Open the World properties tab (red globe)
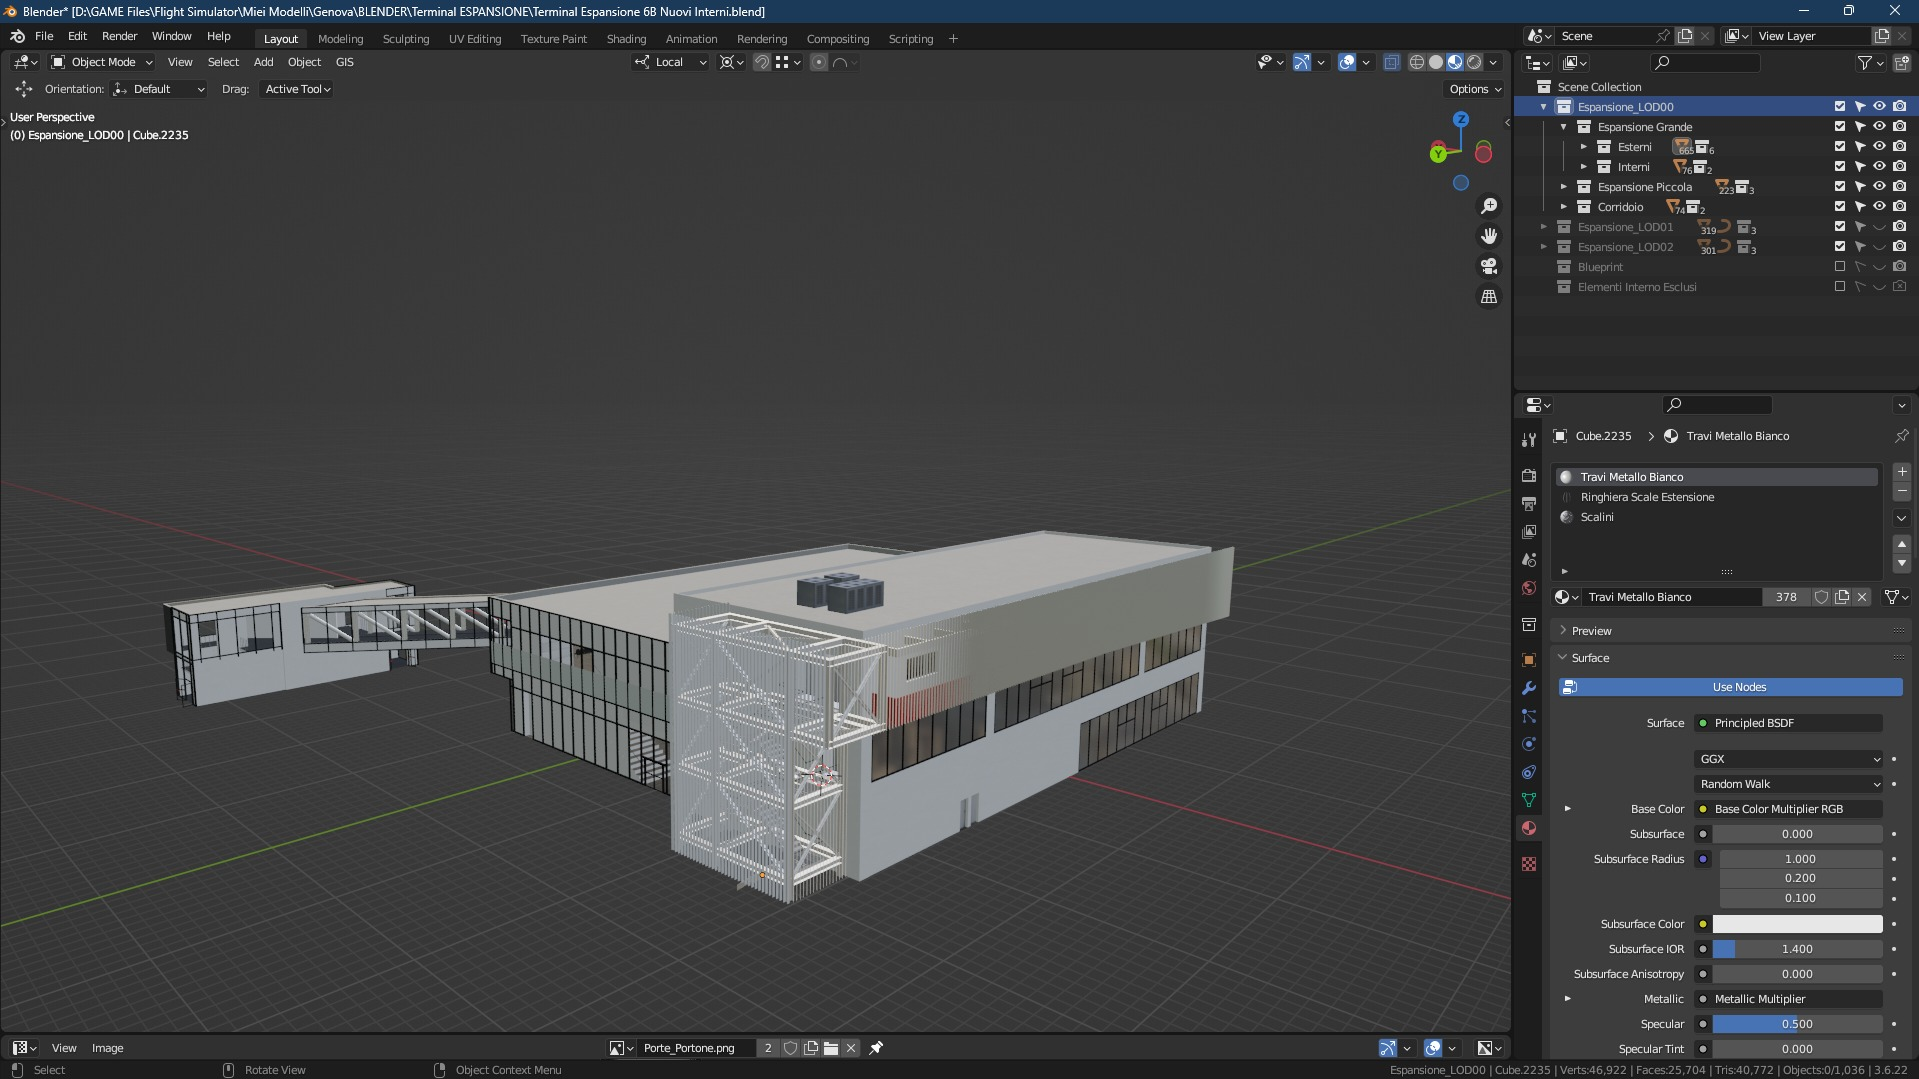Viewport: 1919px width, 1079px height. (1528, 588)
